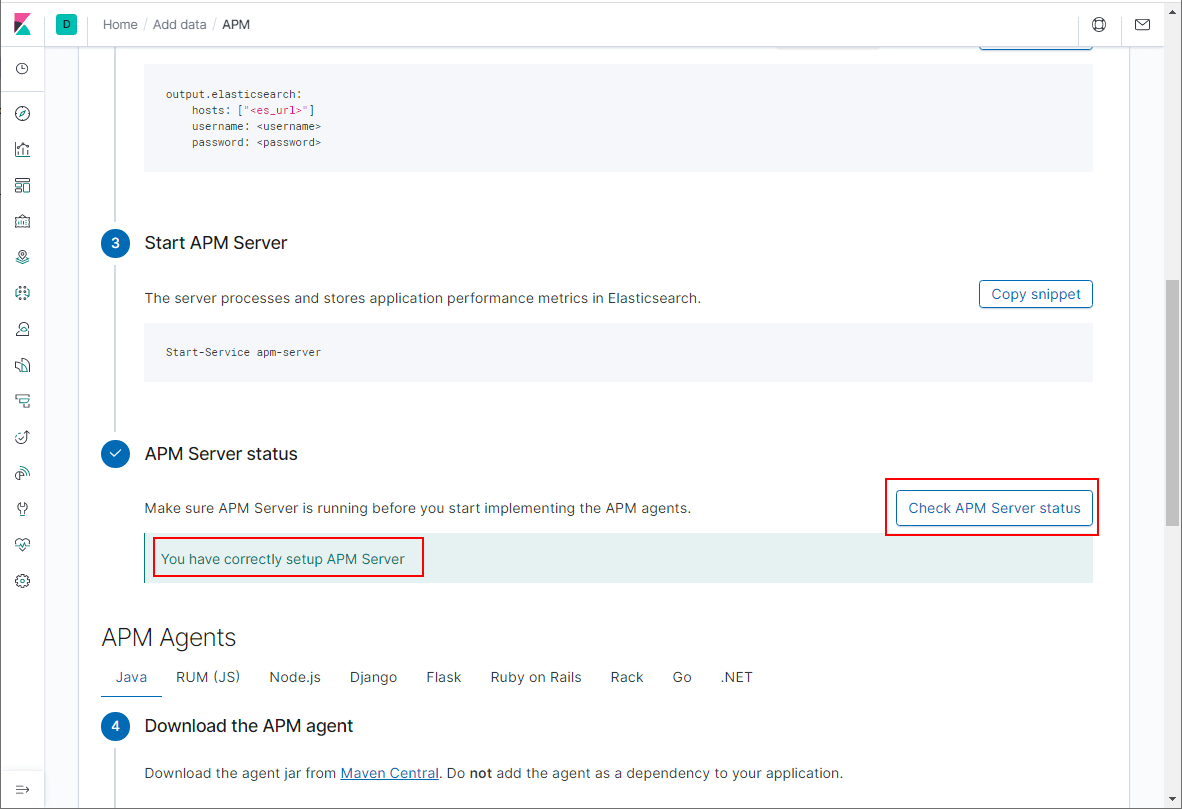
Task: Click username code line
Action: tap(256, 126)
